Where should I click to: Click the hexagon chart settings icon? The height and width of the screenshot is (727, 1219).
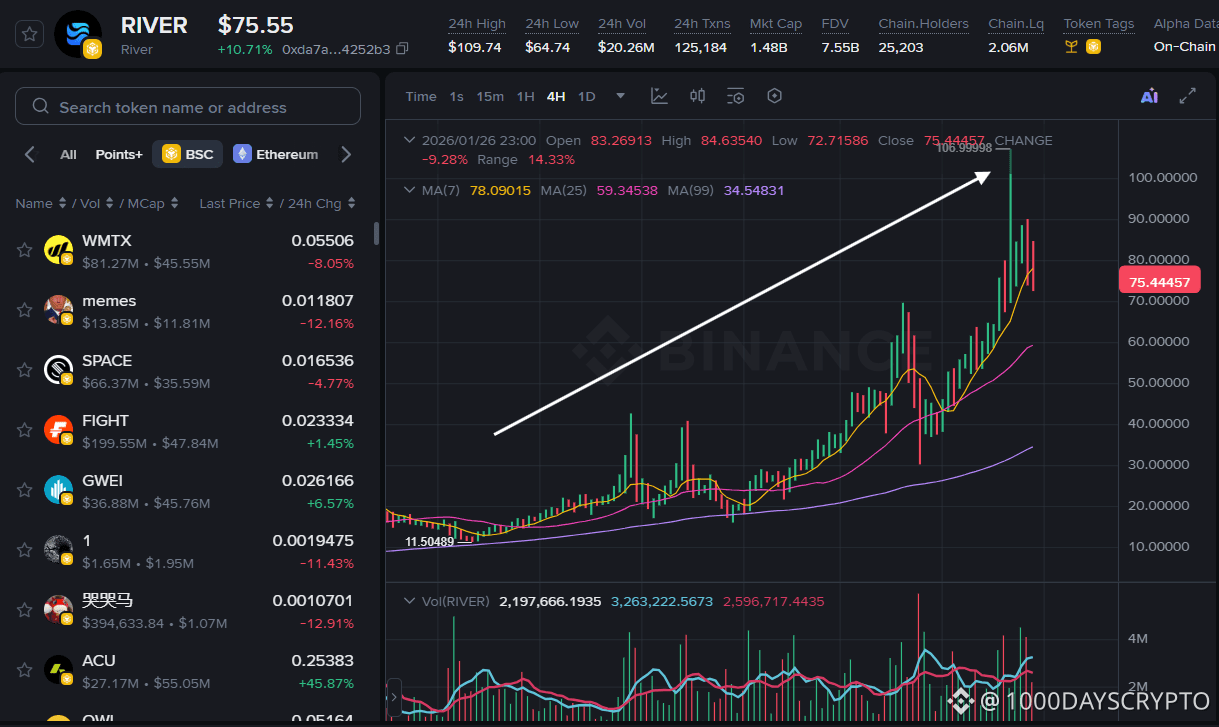(x=774, y=96)
